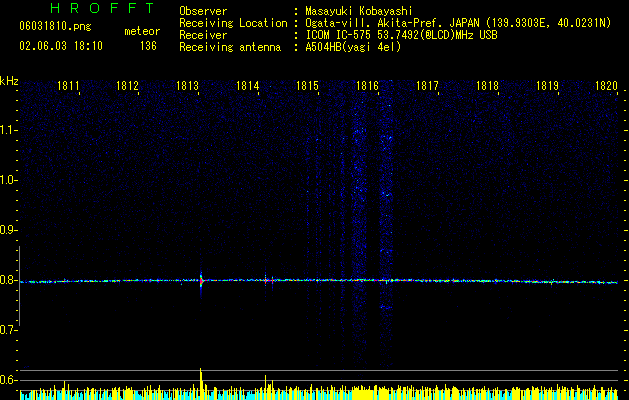
Task: Select the observer name Masayuki Kobayashi
Action: 359,11
